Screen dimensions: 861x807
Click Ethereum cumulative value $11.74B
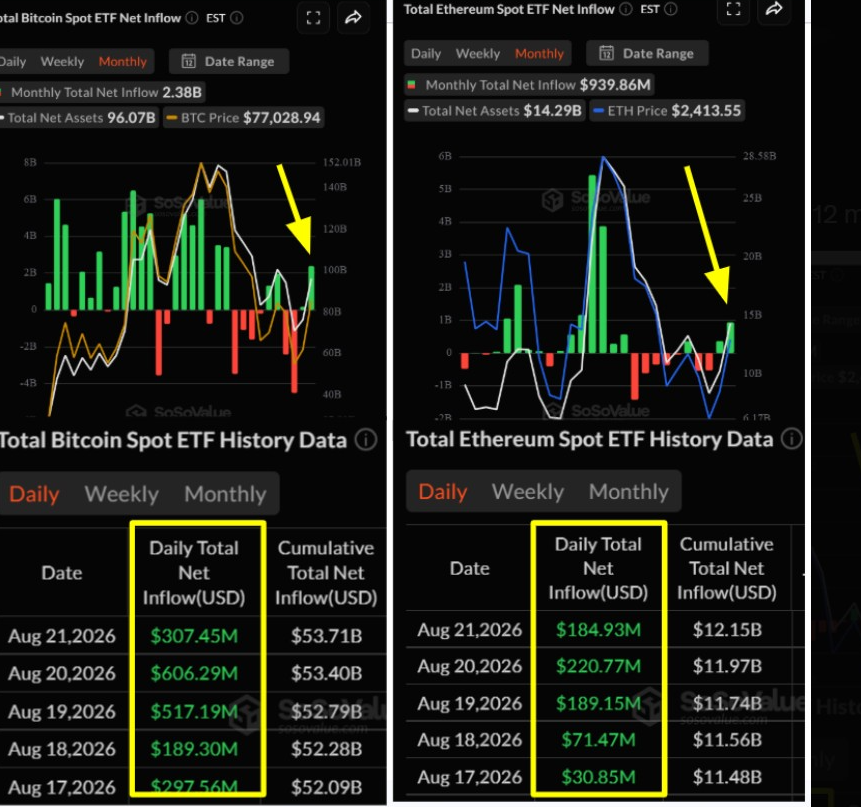coord(727,703)
